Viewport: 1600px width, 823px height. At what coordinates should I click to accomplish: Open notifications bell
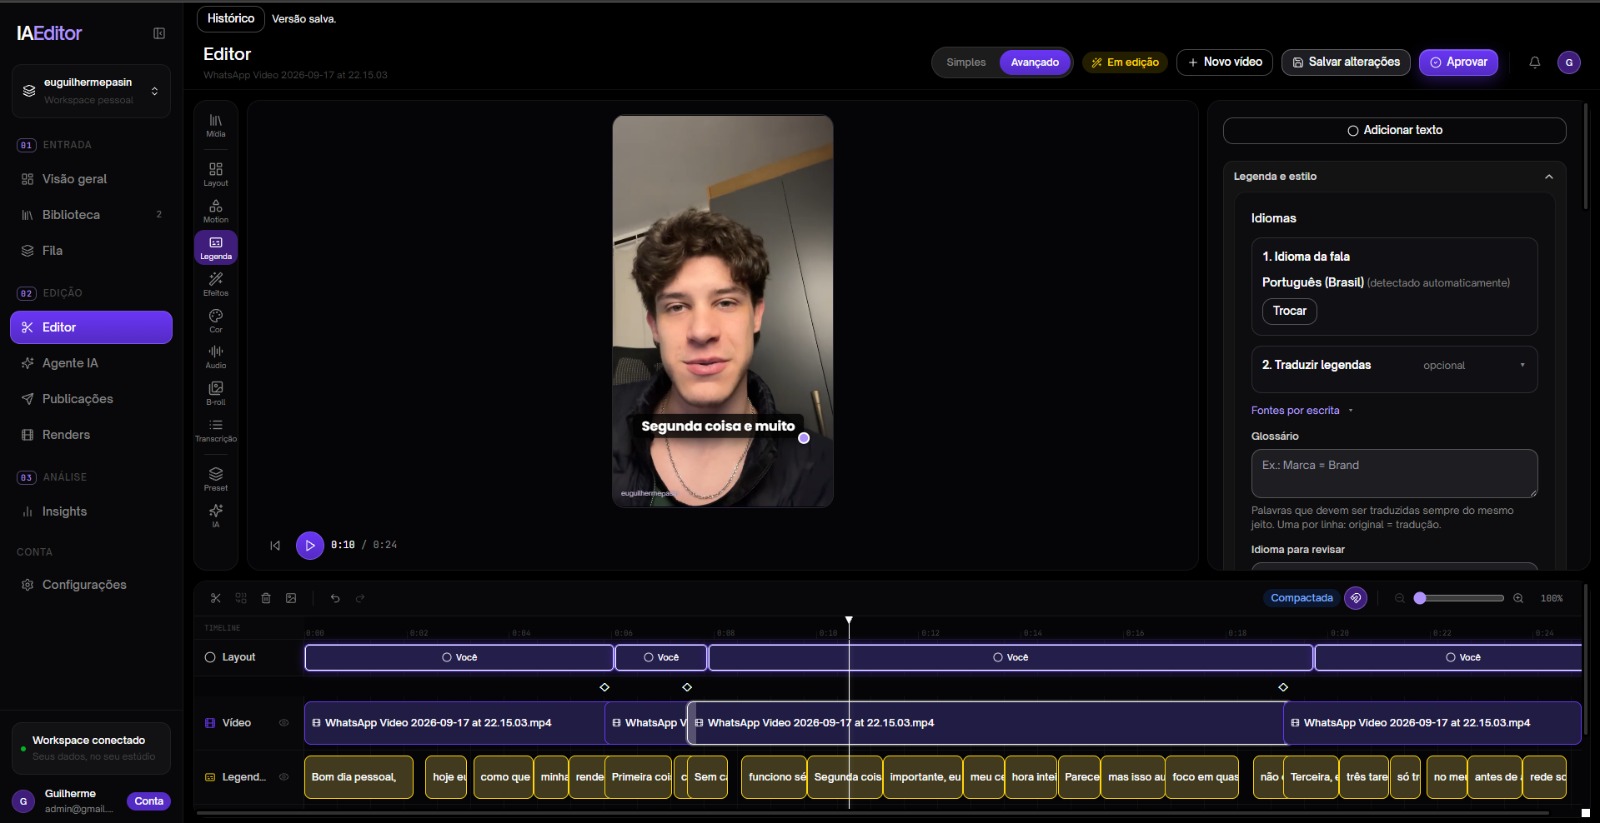coord(1534,62)
